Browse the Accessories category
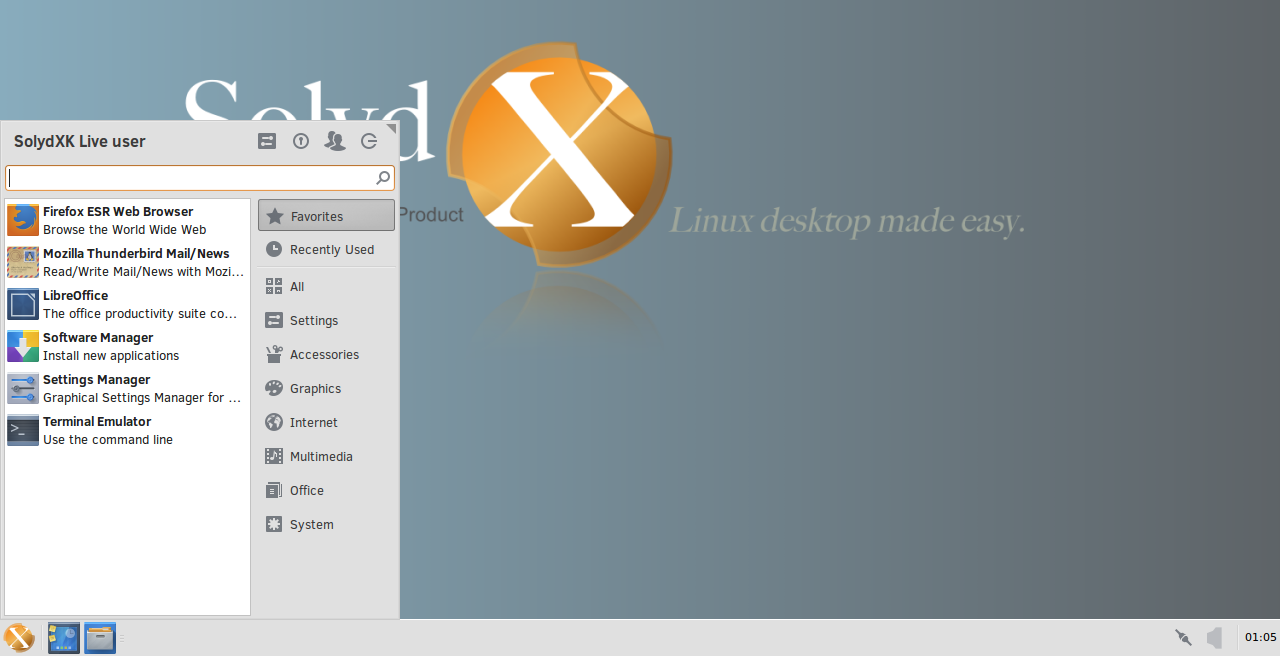Screen dimensions: 1280x656 pos(326,354)
